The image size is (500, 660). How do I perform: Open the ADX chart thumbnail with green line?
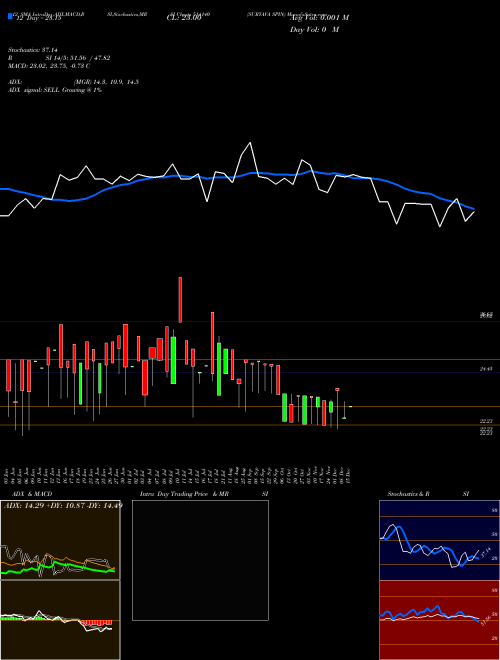click(60, 540)
